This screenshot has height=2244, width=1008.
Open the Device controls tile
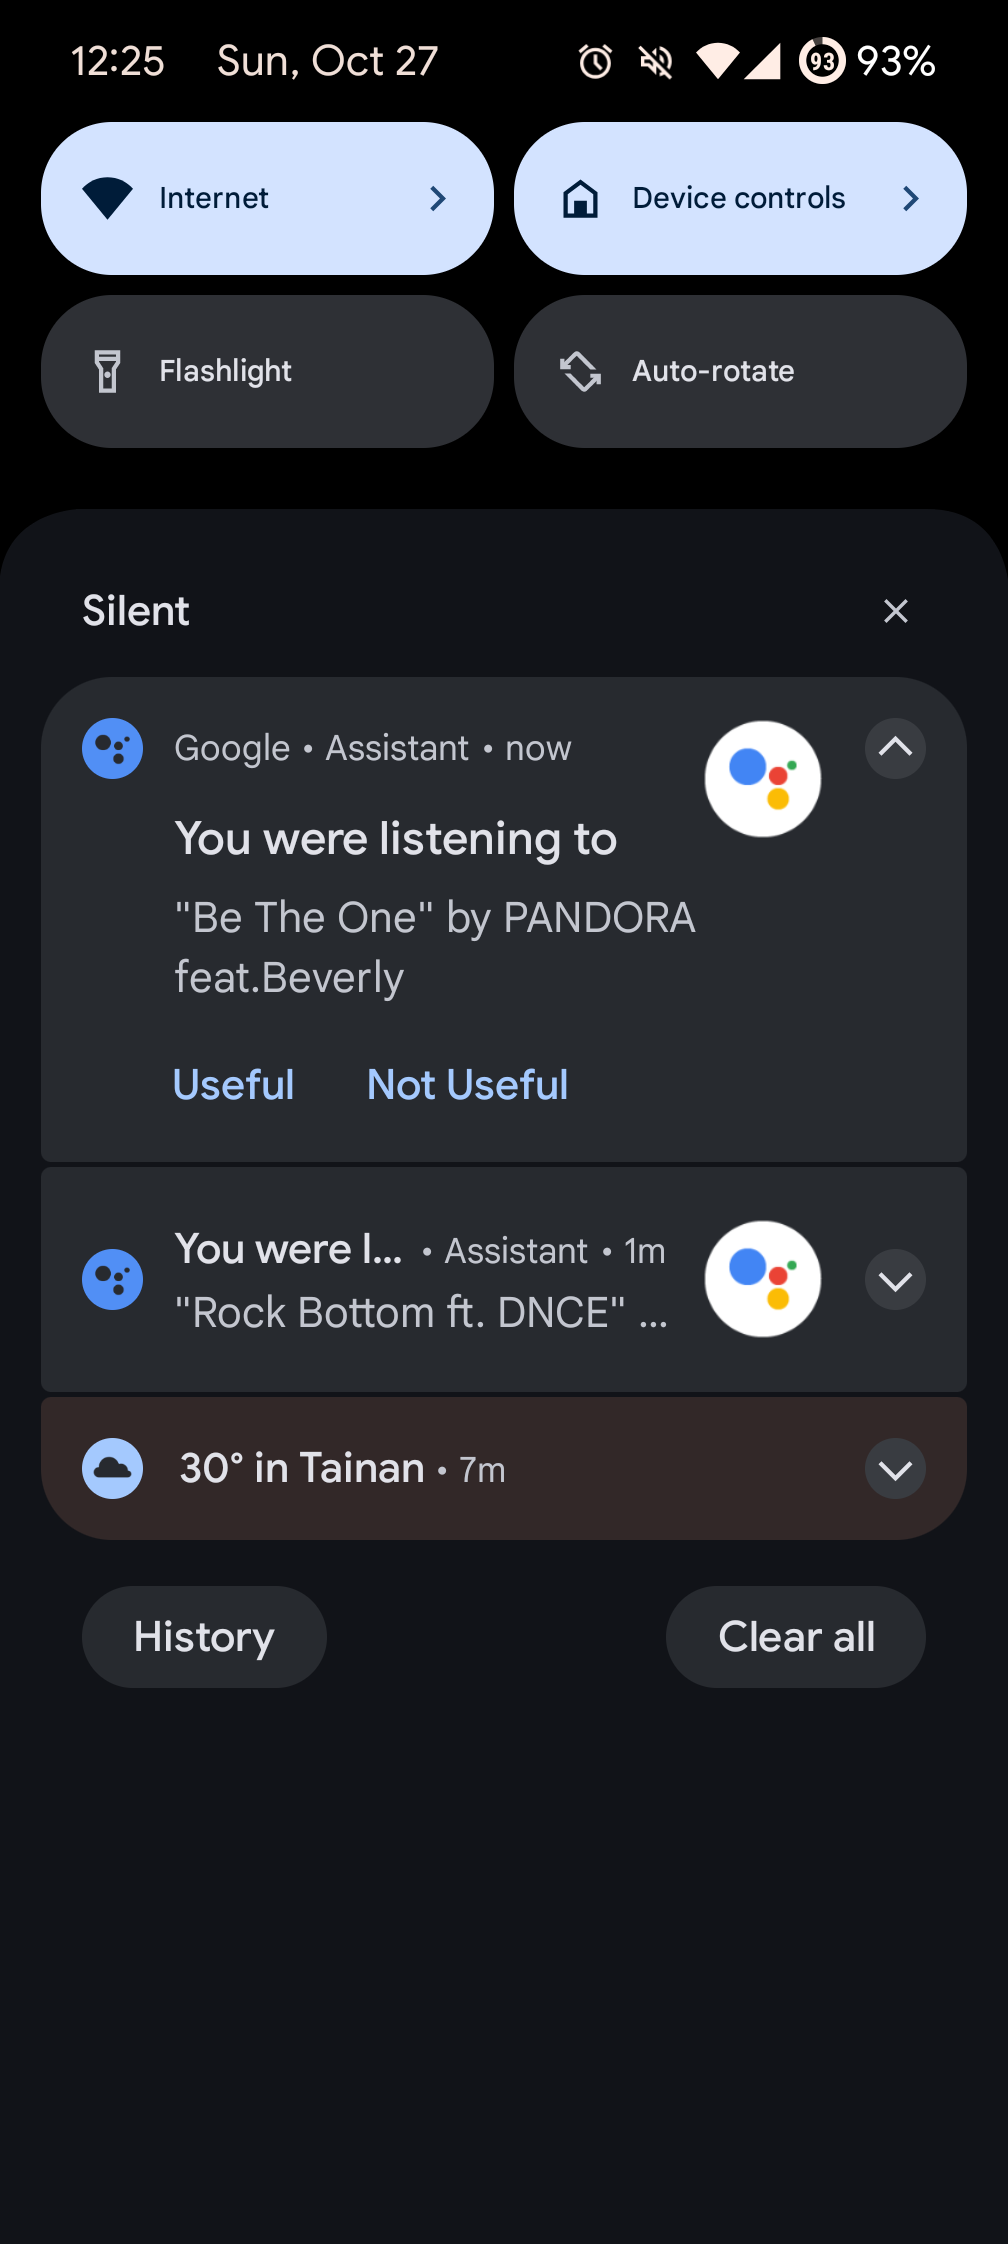point(740,199)
